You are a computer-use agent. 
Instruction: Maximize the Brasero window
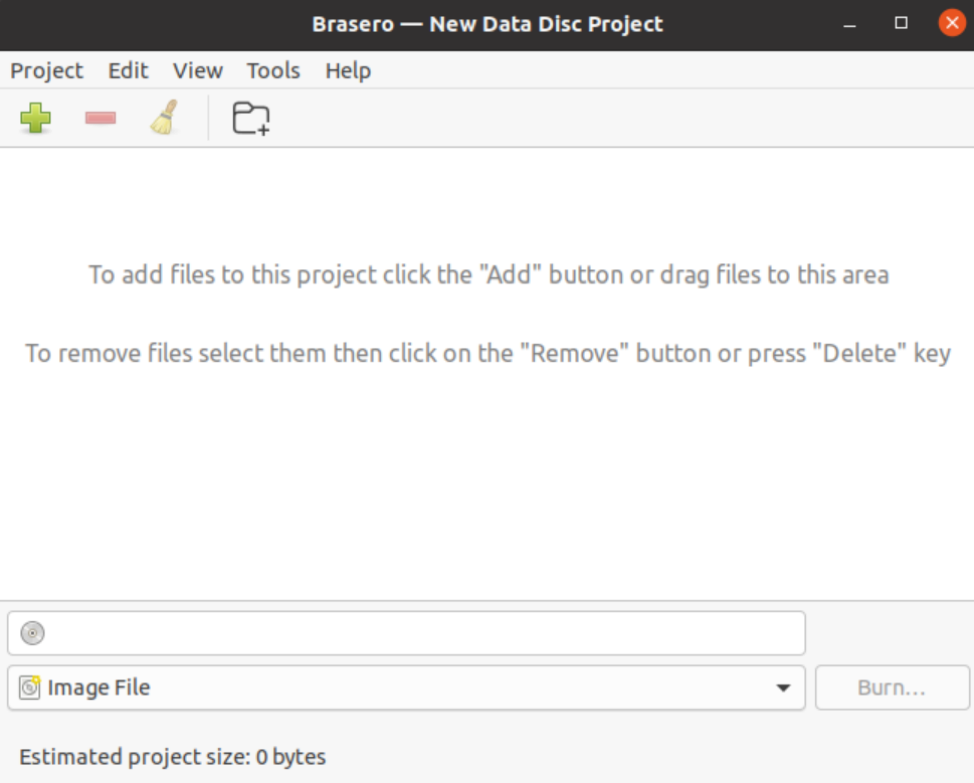(901, 23)
